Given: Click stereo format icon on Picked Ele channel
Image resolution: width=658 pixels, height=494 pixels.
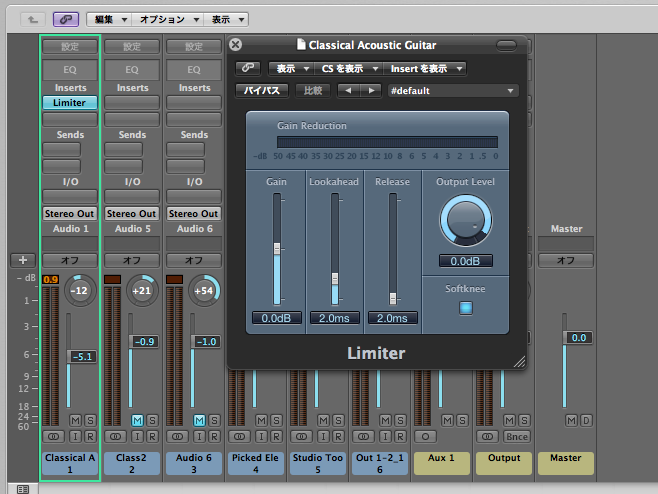Looking at the screenshot, I should click(240, 436).
